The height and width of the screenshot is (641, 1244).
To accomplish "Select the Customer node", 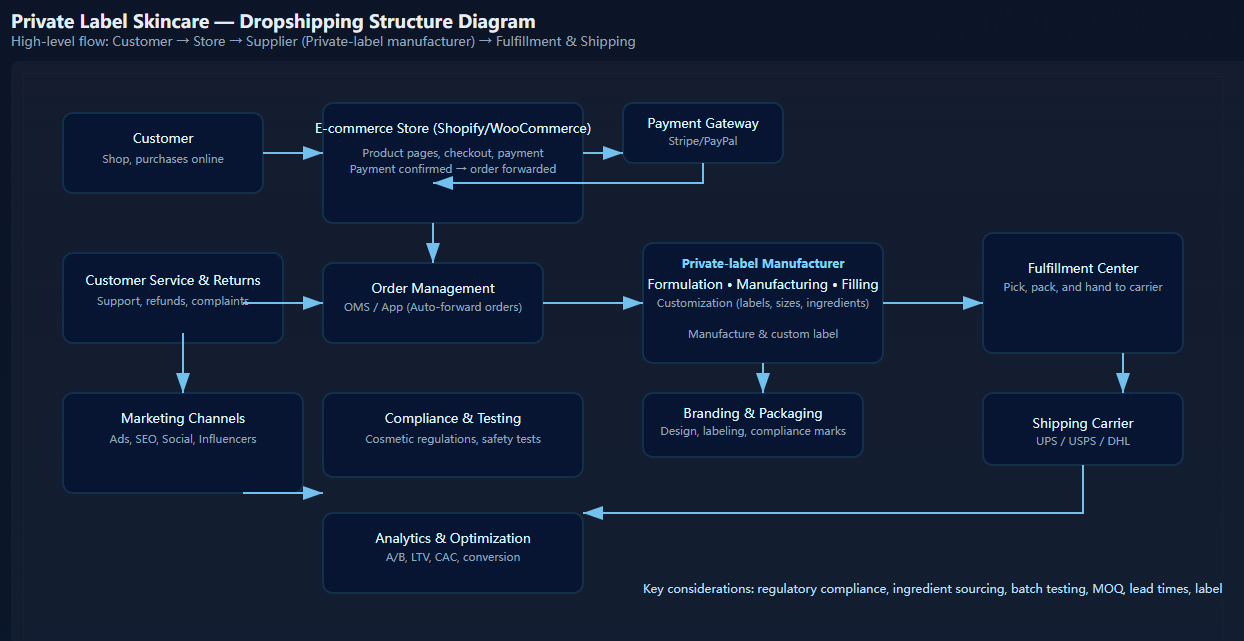I will tap(163, 152).
